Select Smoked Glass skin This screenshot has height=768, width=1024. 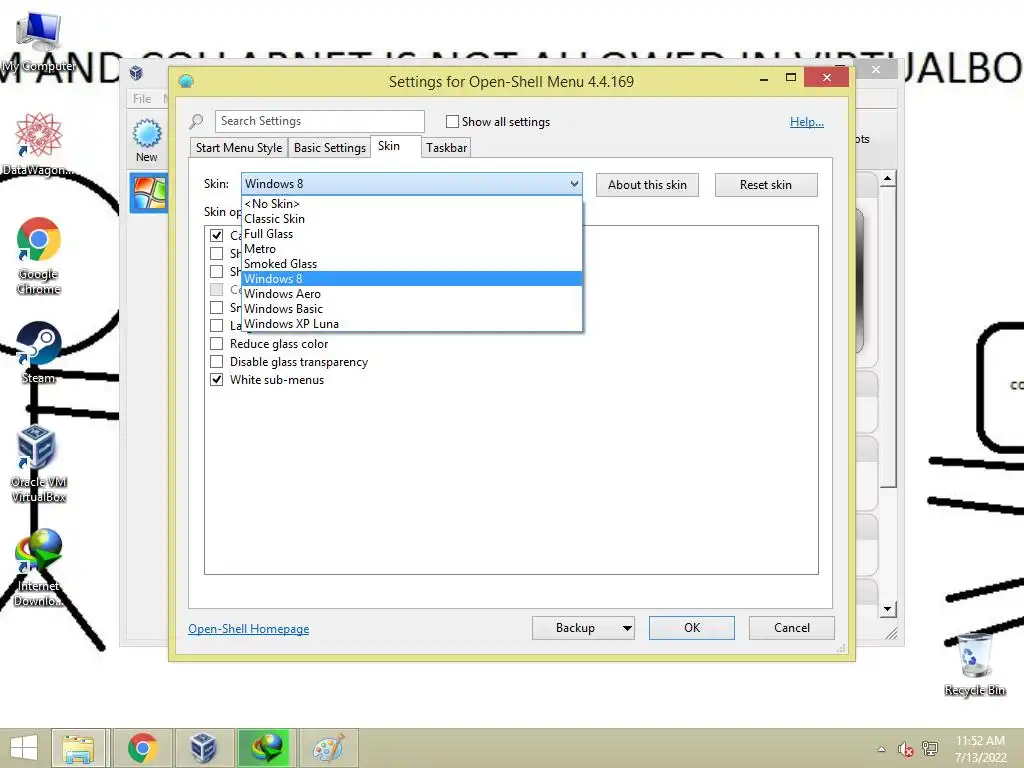pos(411,264)
